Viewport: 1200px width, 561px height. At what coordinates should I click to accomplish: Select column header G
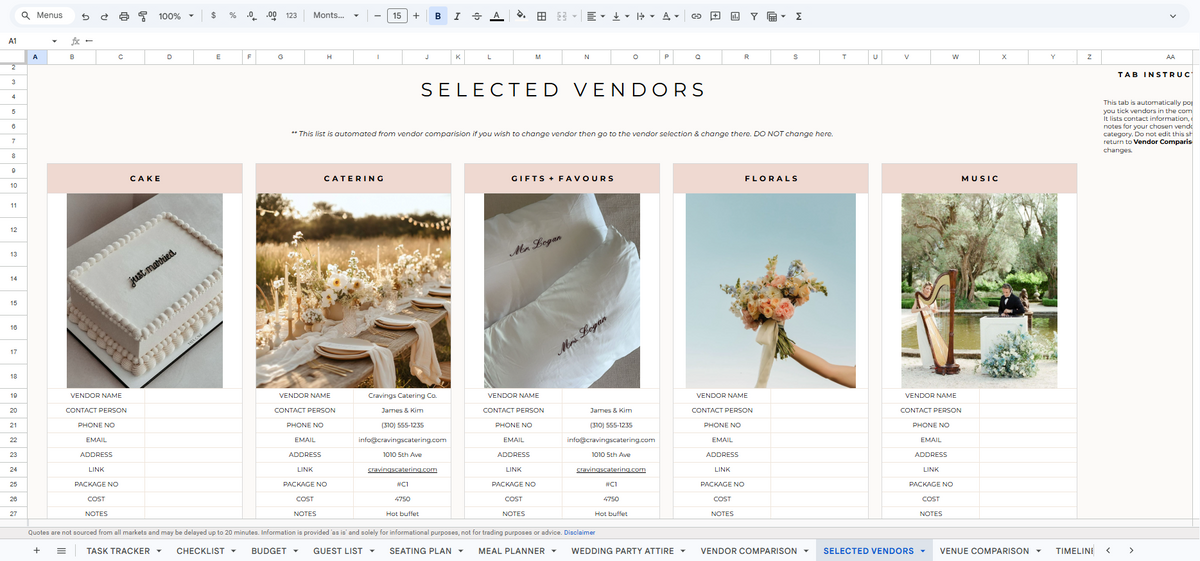pos(280,57)
